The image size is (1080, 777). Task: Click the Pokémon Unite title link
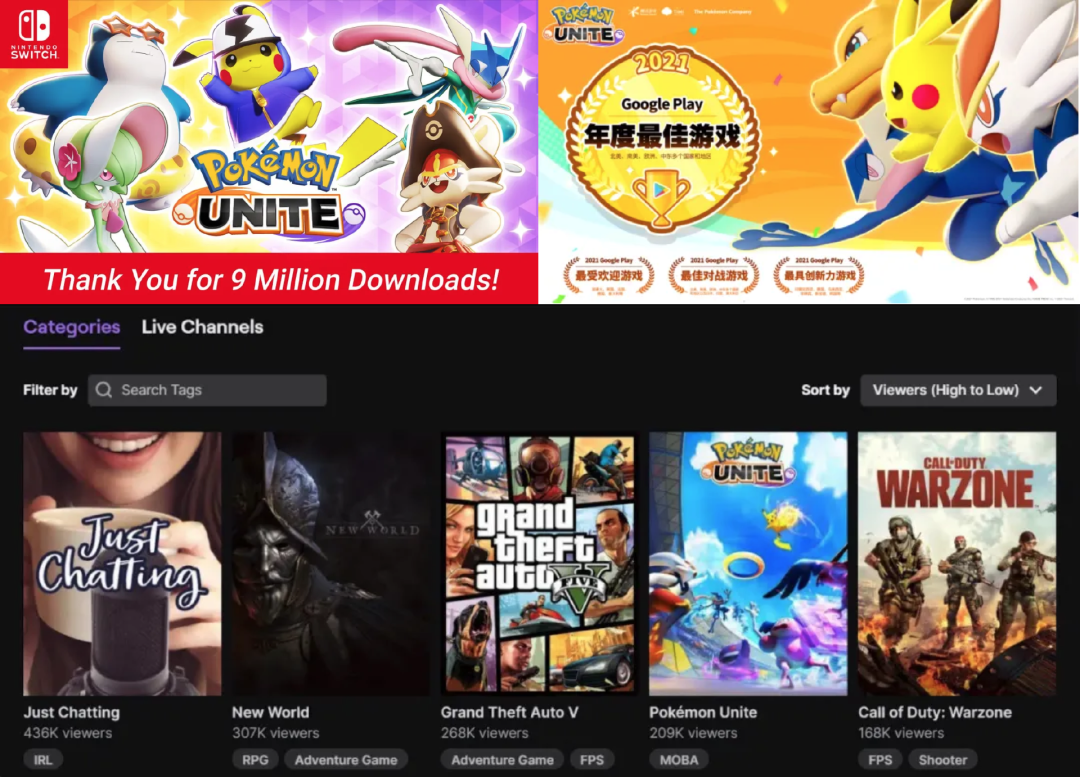(703, 712)
